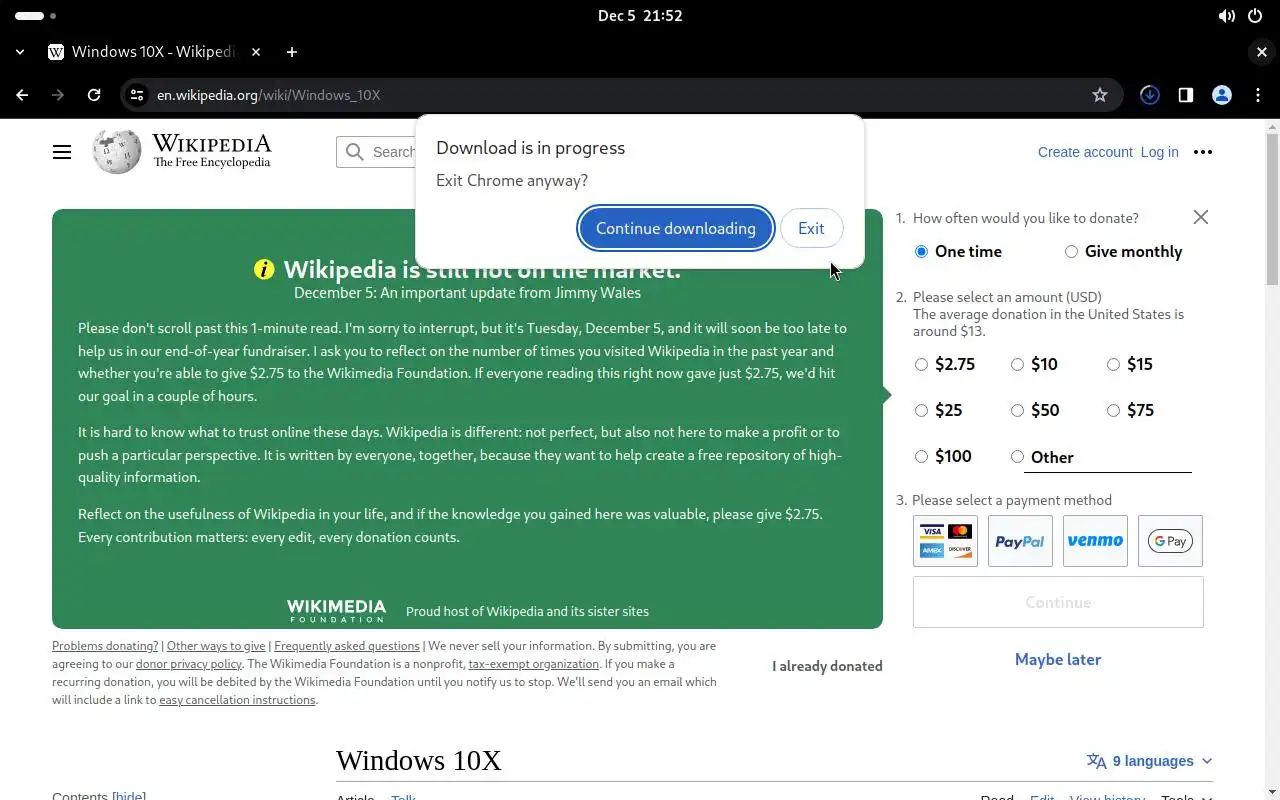Open the clock showing Dec 5 21:52
1280x800 pixels.
pyautogui.click(x=640, y=16)
